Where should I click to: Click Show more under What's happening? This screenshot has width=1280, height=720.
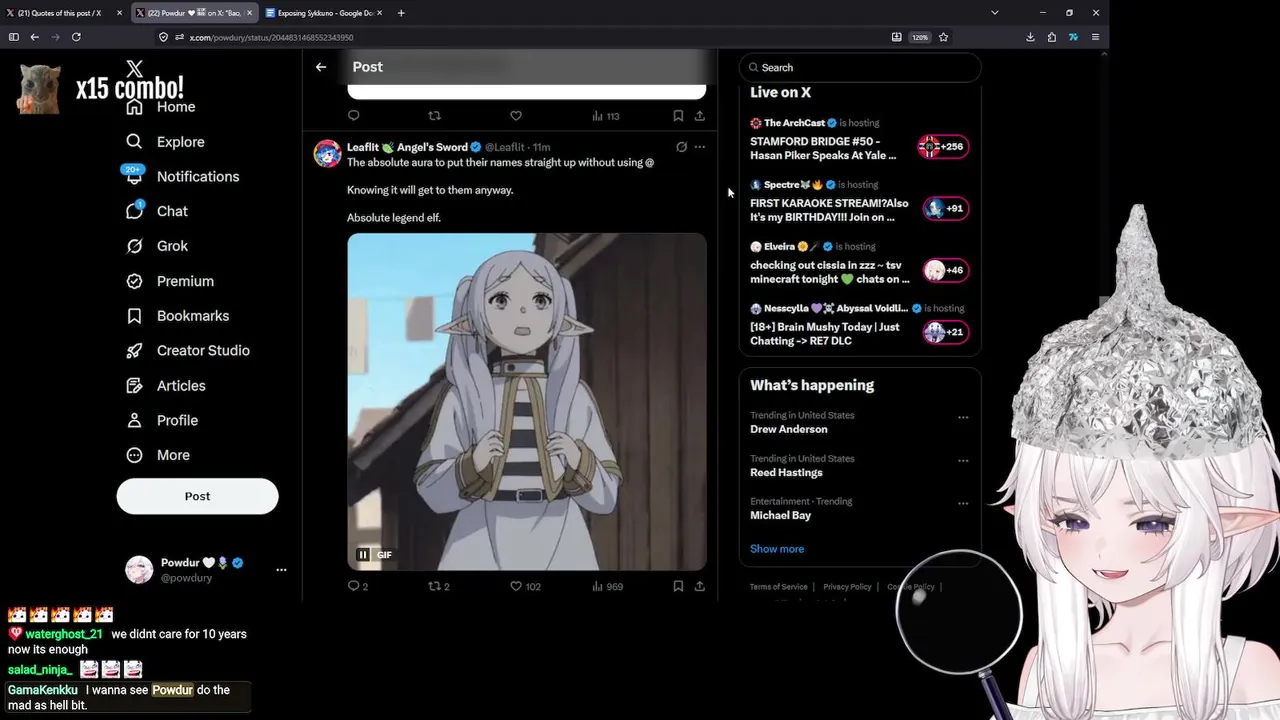click(777, 549)
